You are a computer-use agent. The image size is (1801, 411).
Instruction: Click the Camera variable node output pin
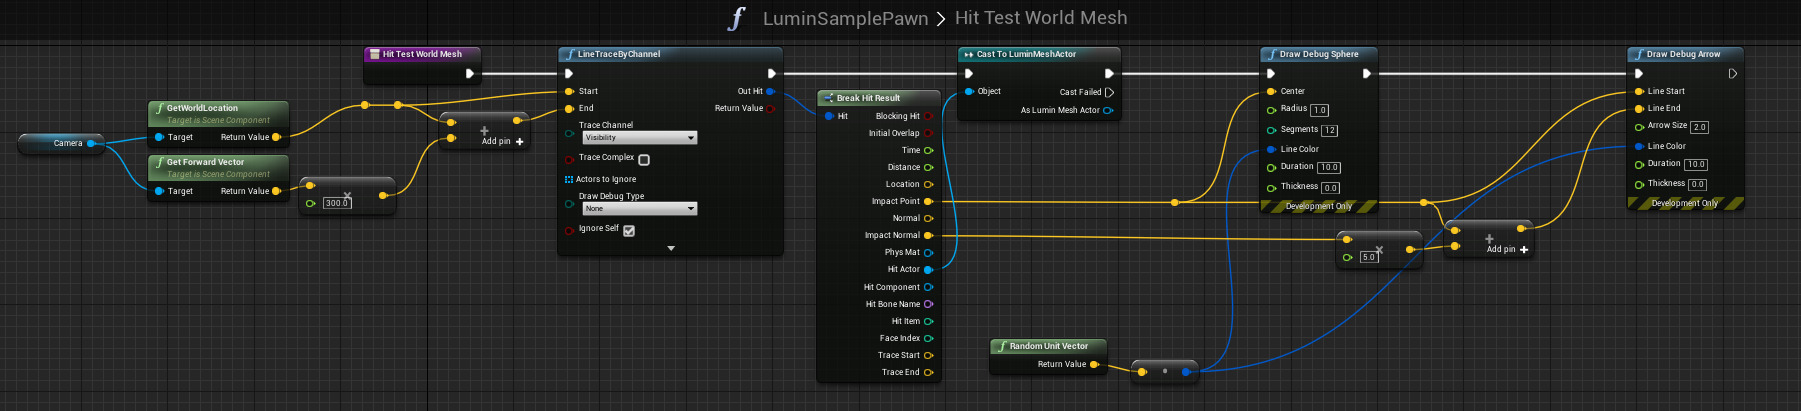[91, 143]
